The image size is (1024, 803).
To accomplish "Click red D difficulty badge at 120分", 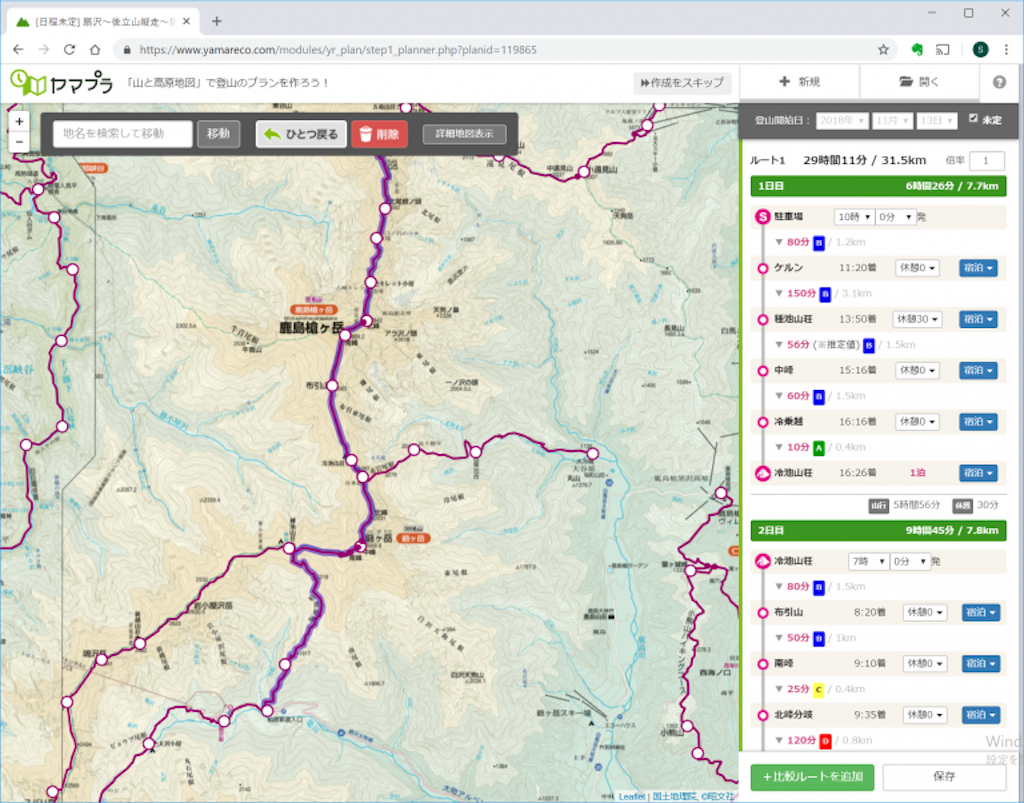I will (x=825, y=741).
